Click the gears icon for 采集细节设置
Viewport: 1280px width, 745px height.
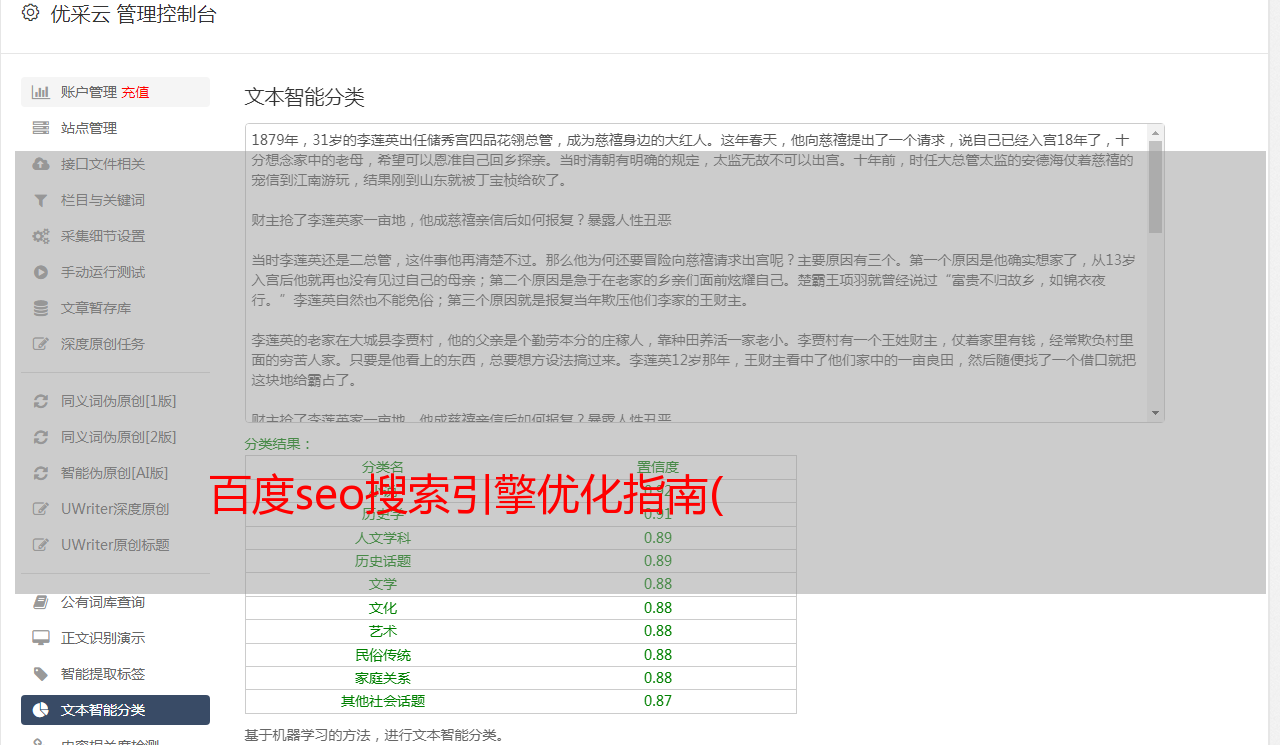pos(41,236)
